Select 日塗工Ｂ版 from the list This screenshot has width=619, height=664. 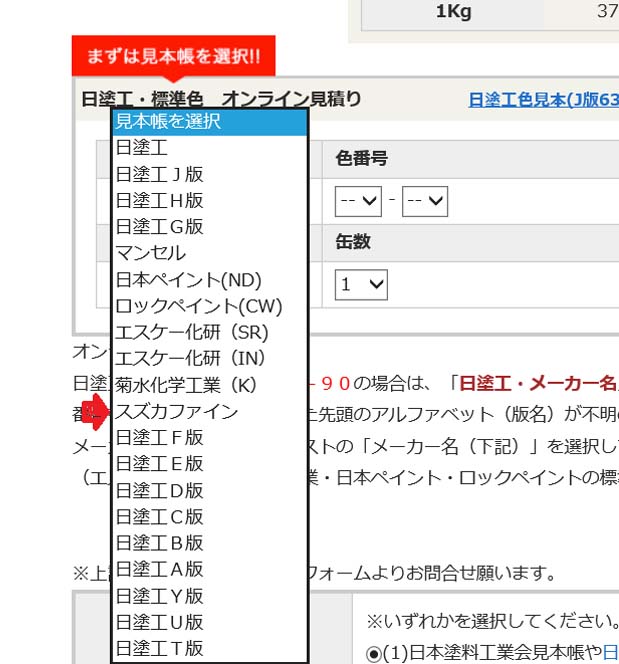pyautogui.click(x=210, y=543)
